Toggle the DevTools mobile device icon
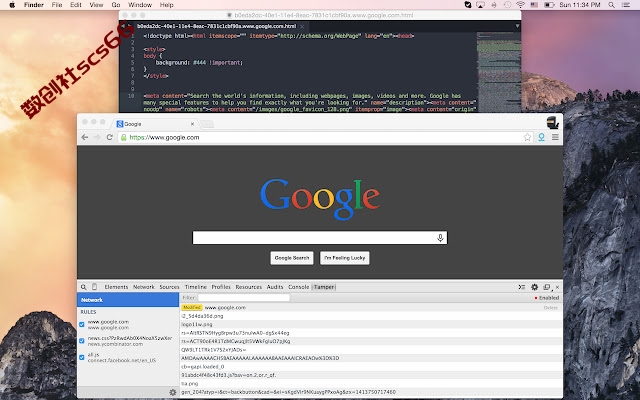The width and height of the screenshot is (640, 400). click(x=94, y=287)
